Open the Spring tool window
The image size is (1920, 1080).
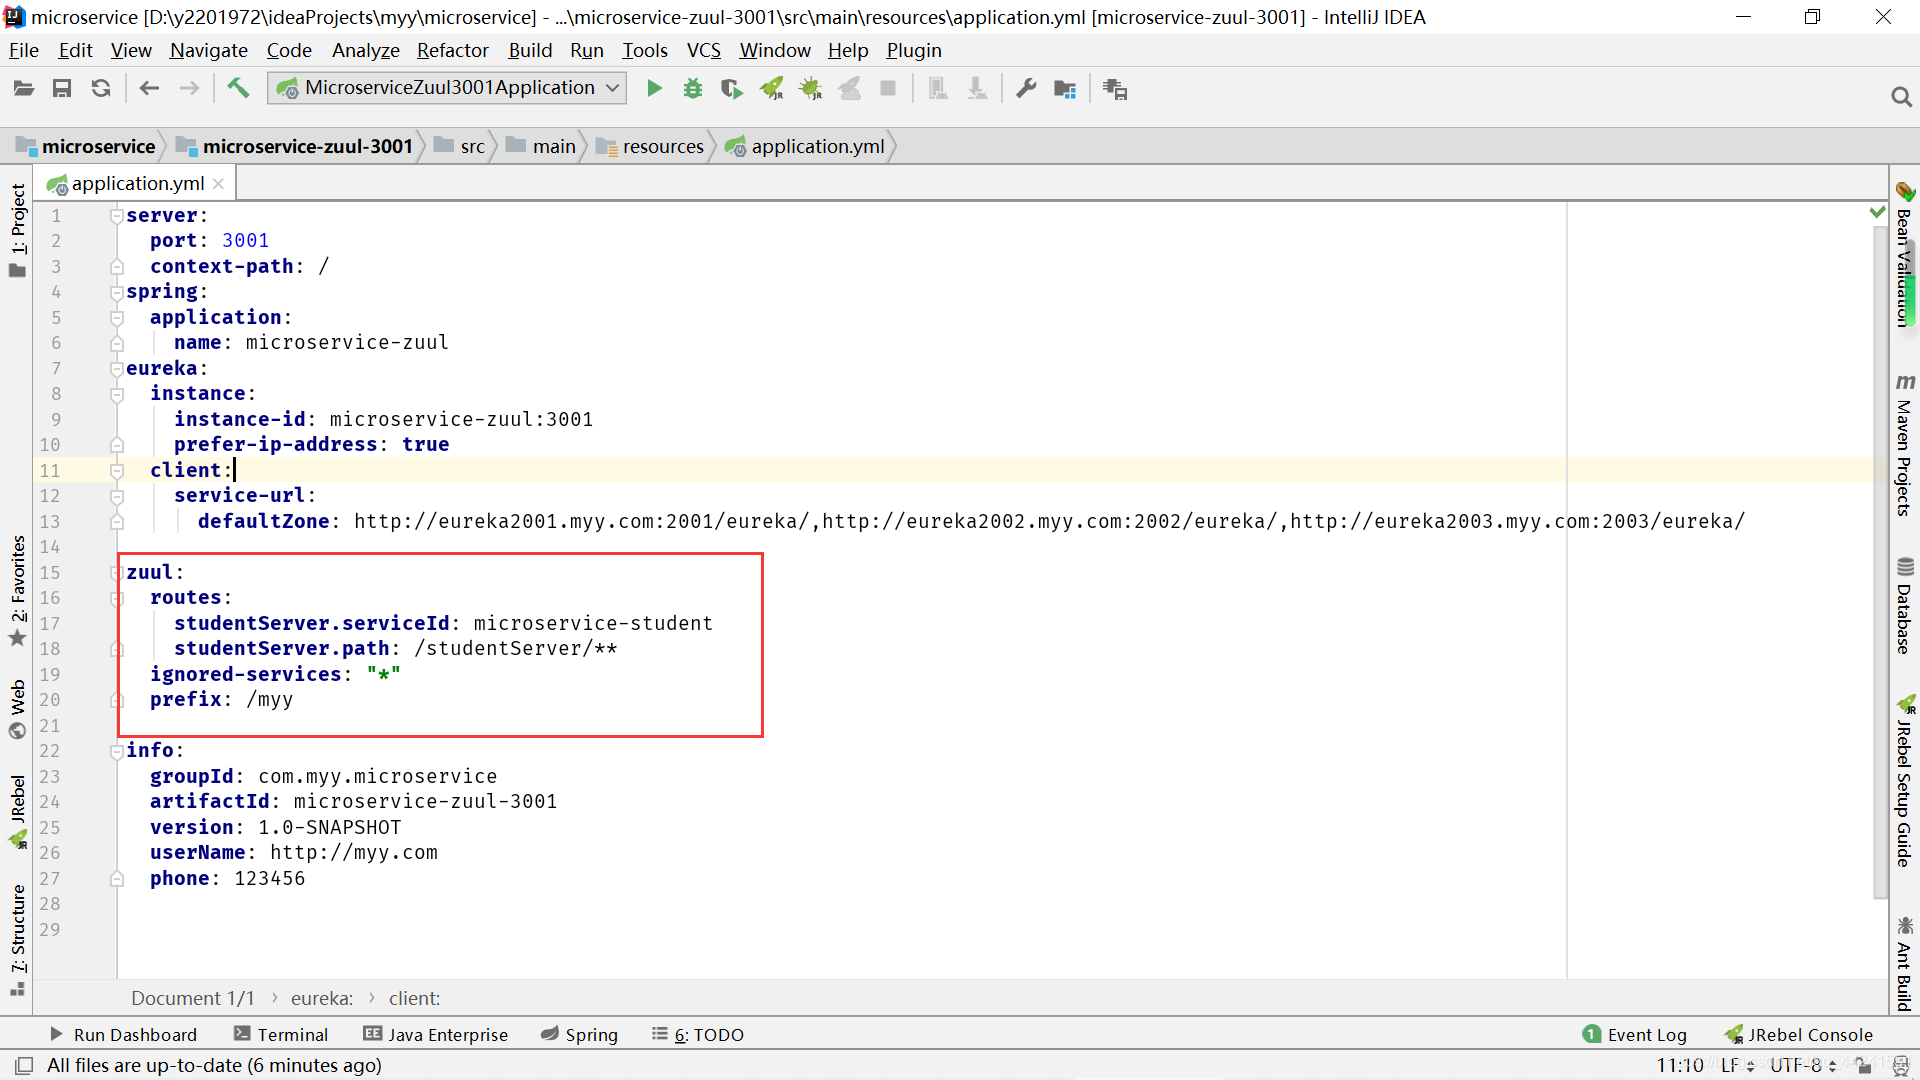(579, 1034)
